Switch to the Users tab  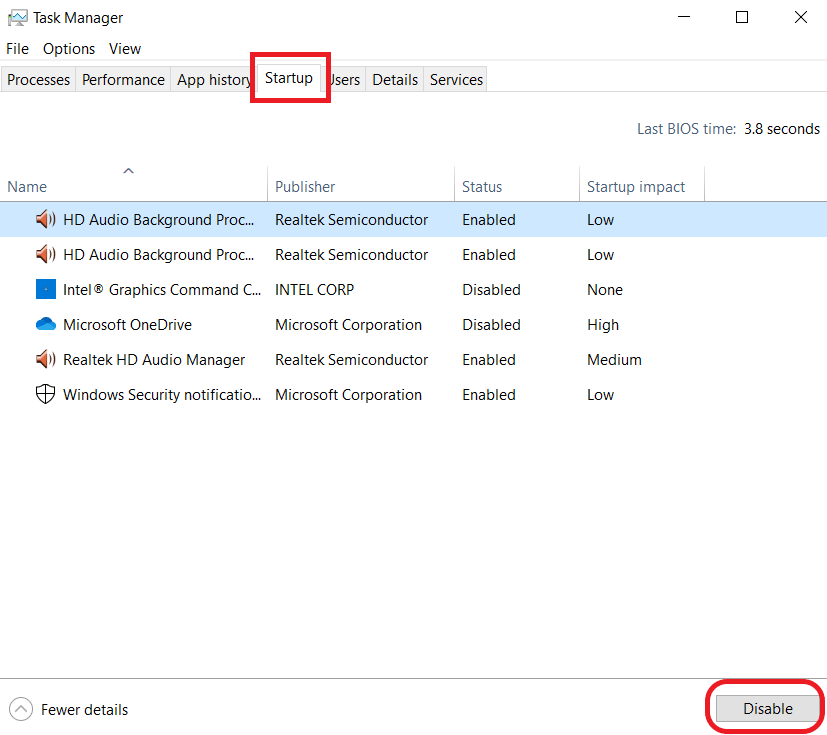346,80
